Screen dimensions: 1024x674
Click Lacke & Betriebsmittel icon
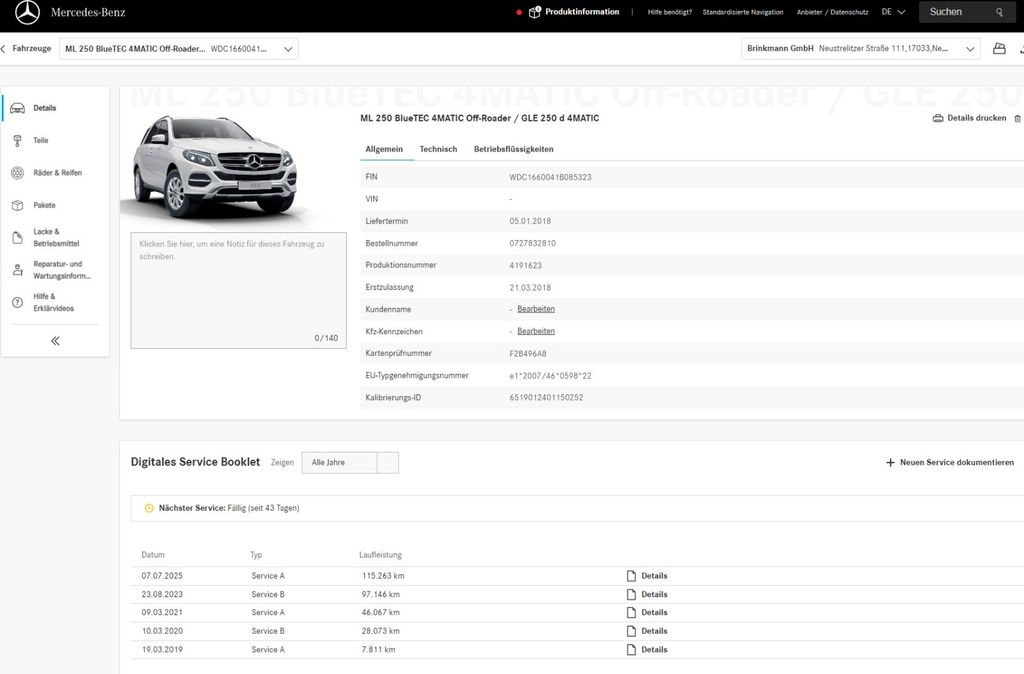18,238
